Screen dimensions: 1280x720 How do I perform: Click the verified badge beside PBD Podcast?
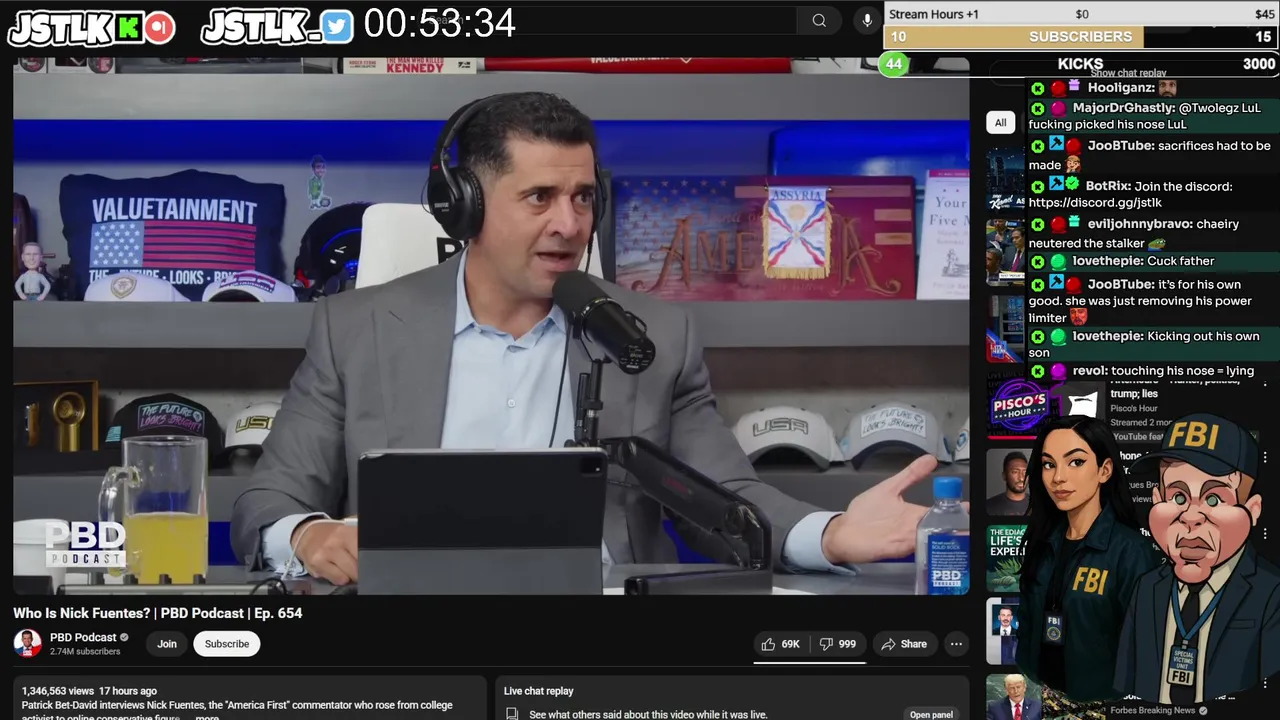125,637
